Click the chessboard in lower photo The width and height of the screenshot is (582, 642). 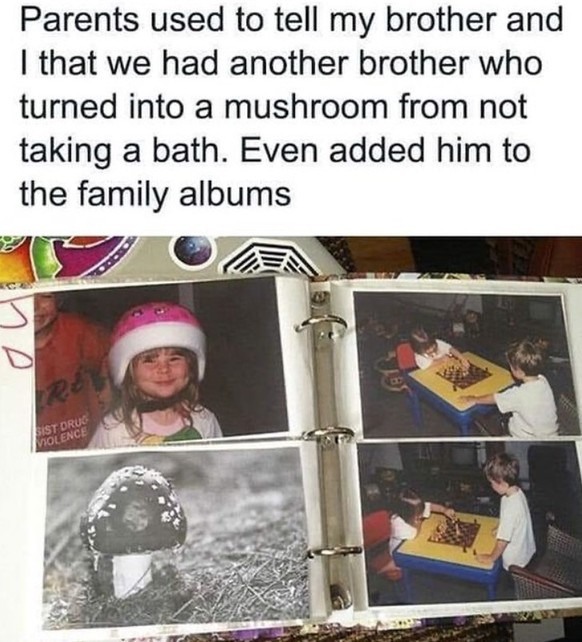tap(453, 532)
